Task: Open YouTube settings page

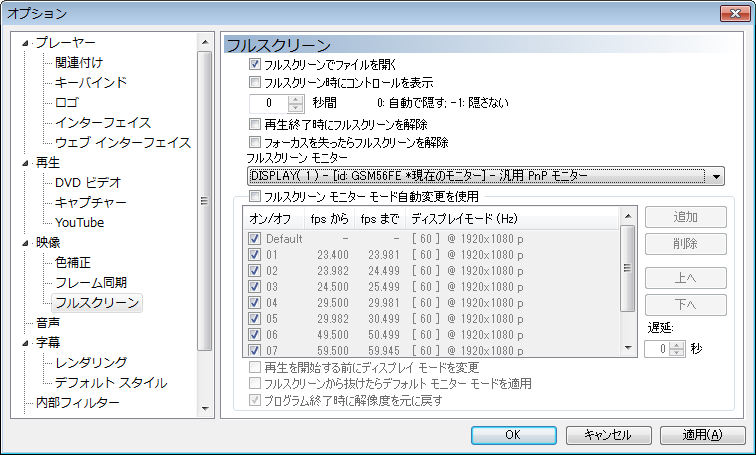Action: (x=80, y=223)
